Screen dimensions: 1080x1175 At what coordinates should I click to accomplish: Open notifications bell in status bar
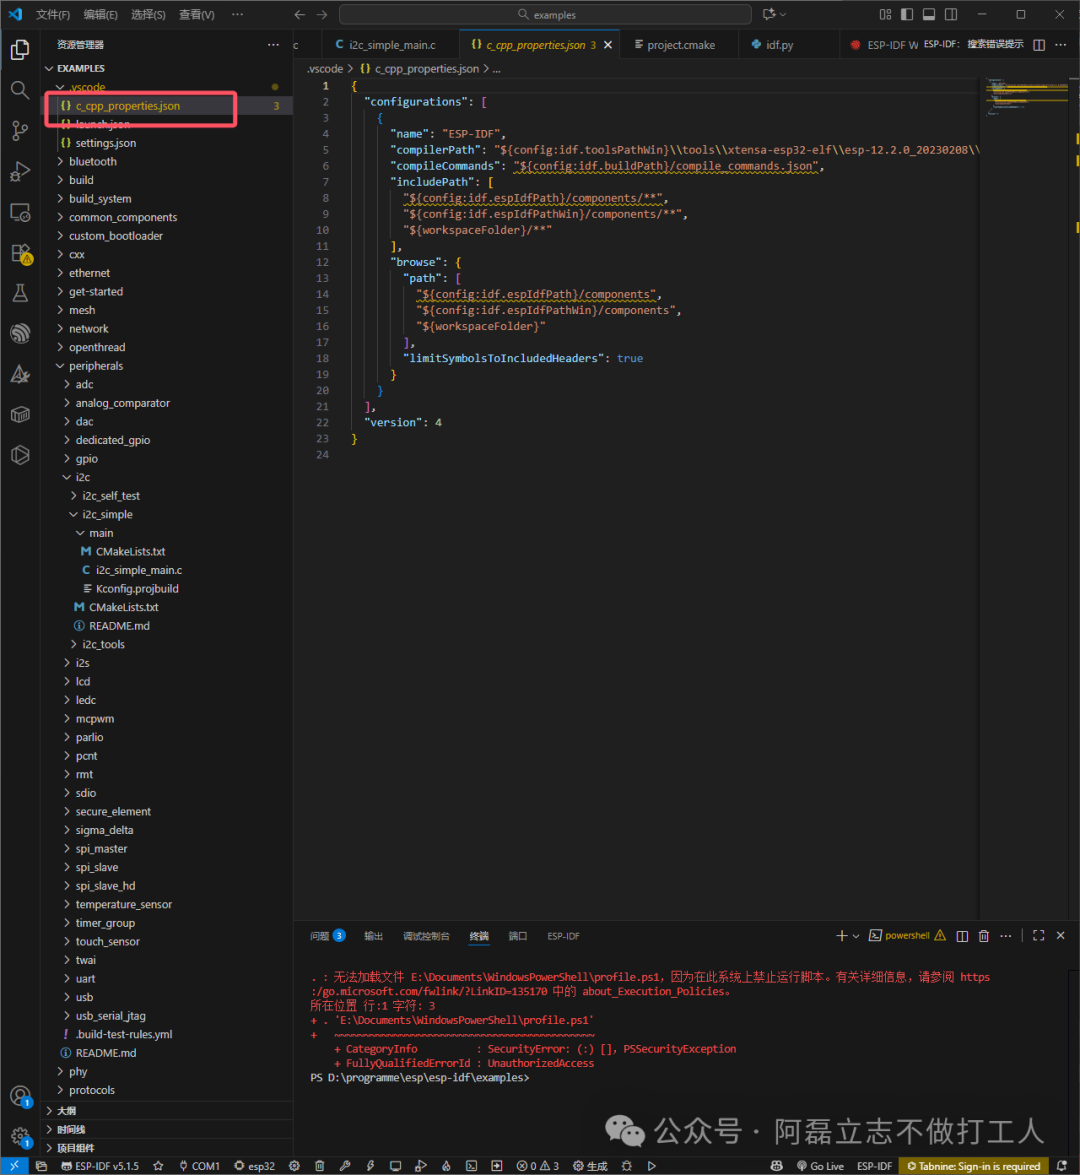[1062, 1166]
